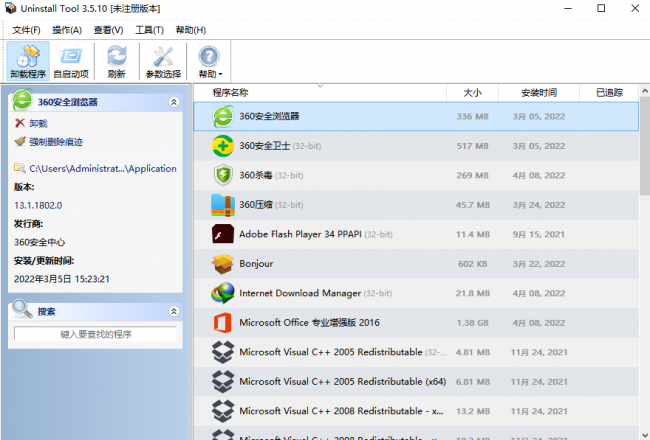Viewport: 650px width, 440px height.
Task: Select the 360安全浏览器 program icon
Action: coord(223,117)
